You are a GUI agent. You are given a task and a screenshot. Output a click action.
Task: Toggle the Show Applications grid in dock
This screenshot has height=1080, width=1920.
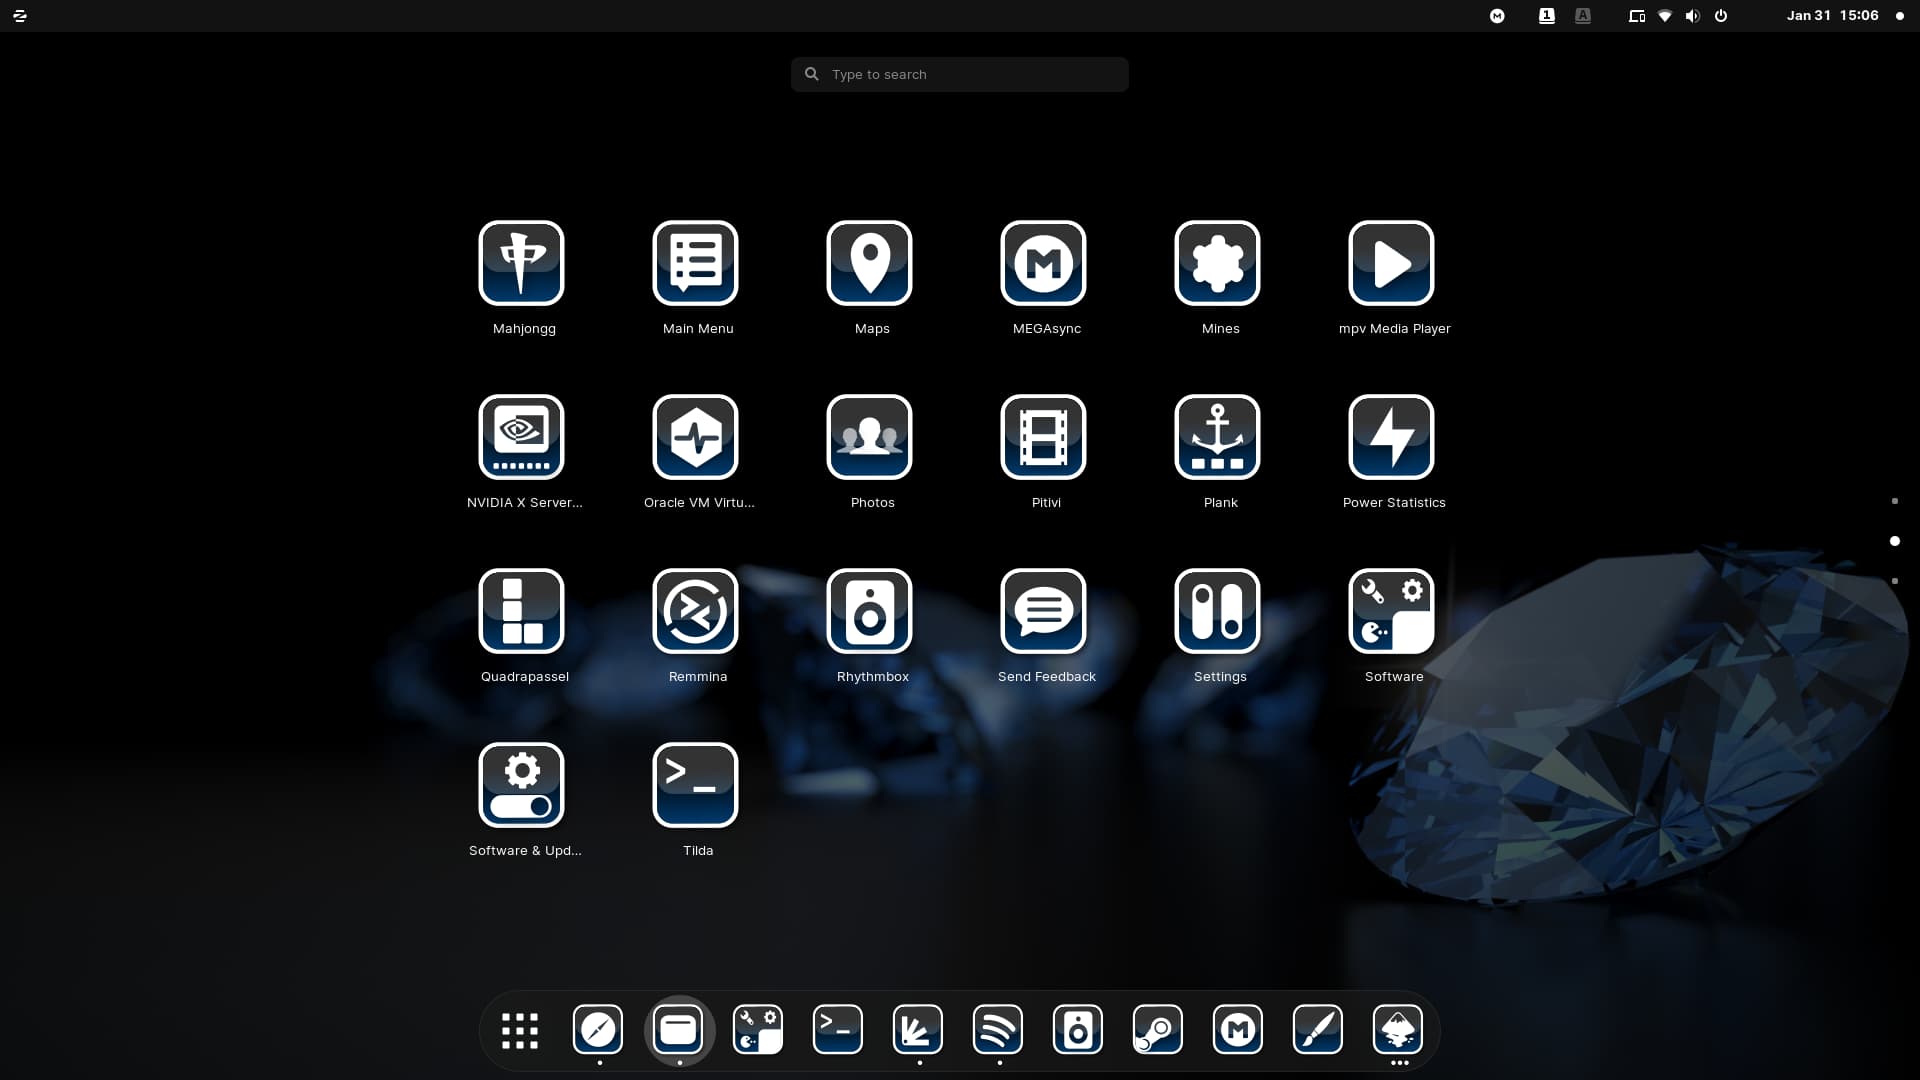point(520,1030)
